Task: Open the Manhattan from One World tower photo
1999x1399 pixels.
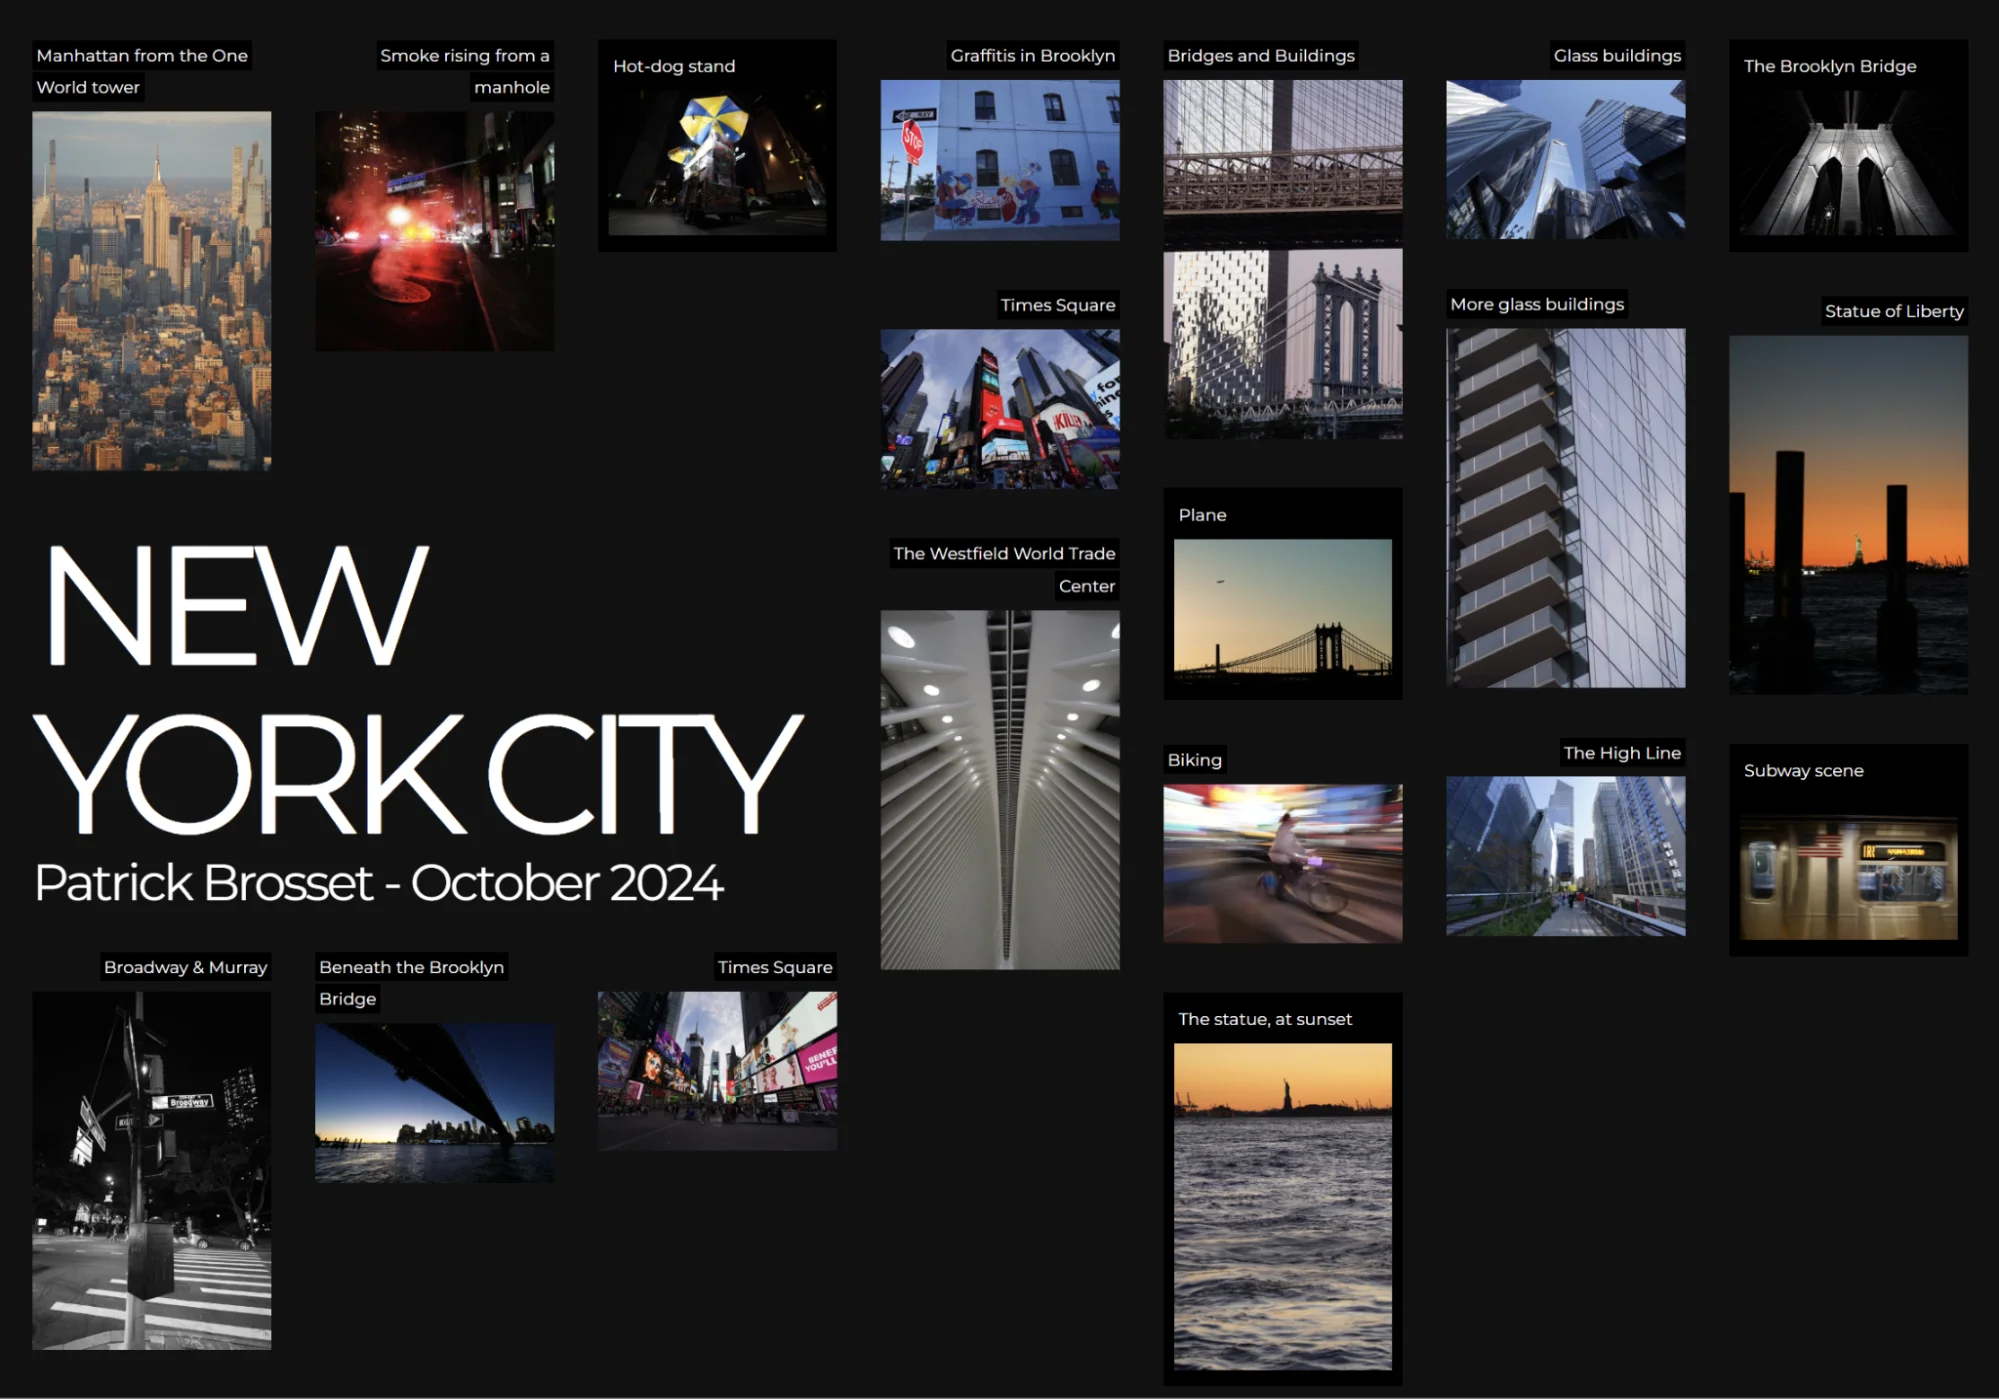Action: point(151,290)
